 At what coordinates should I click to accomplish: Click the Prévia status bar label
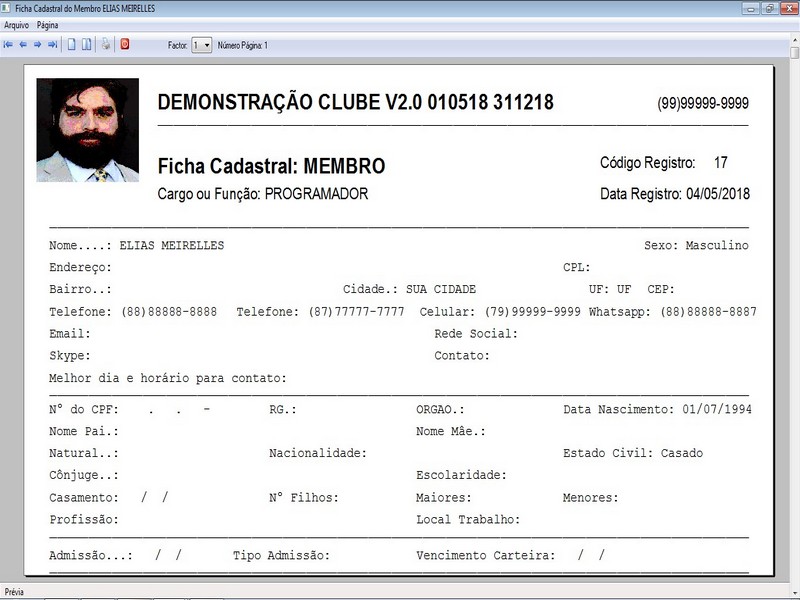click(15, 592)
